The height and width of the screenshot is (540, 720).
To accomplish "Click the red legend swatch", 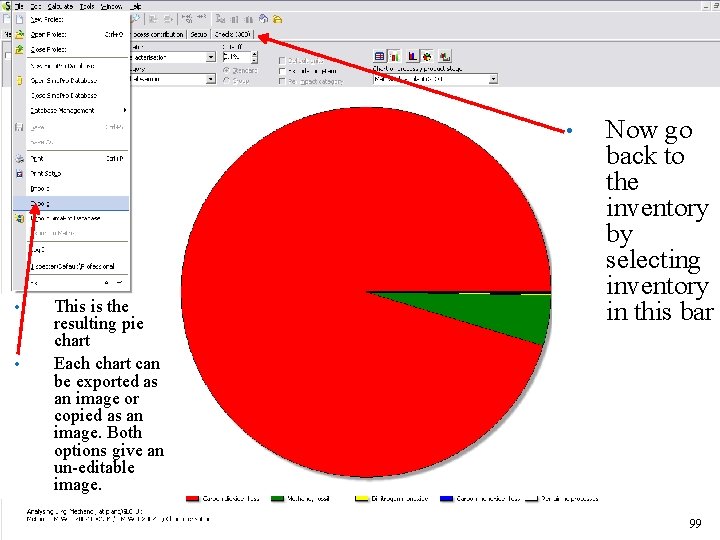I will pos(192,499).
